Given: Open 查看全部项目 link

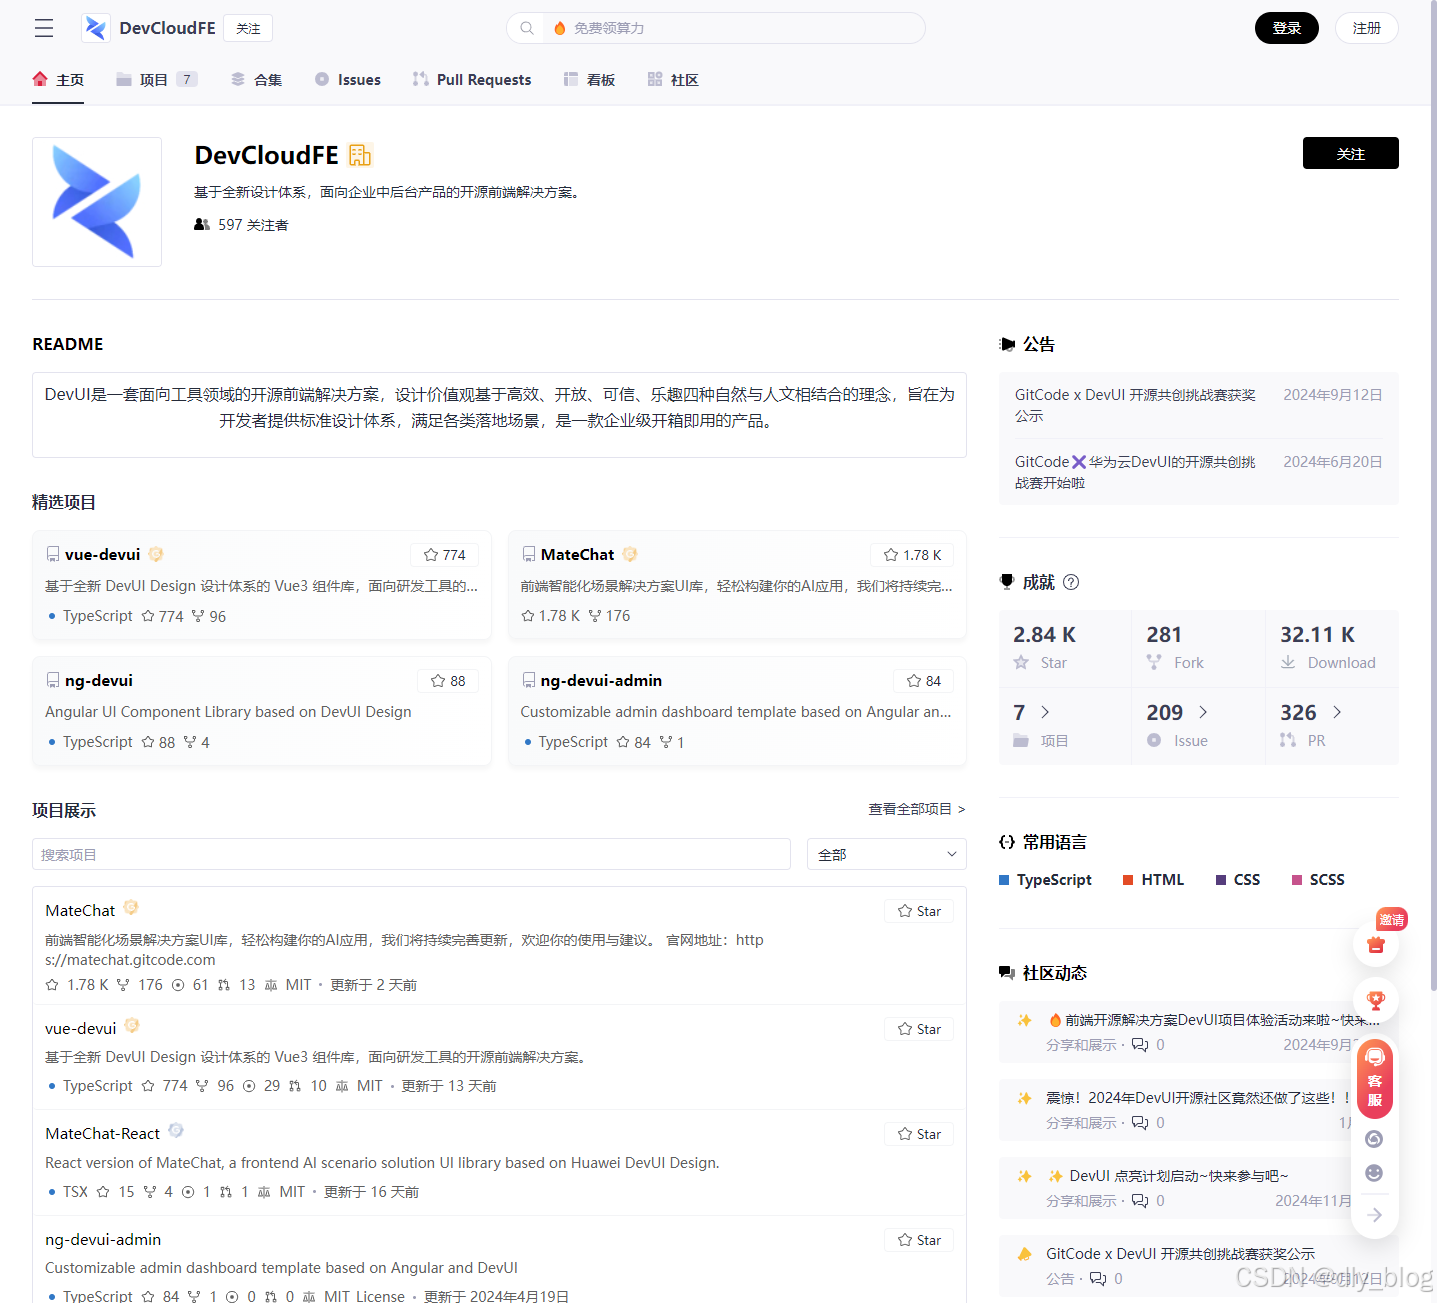Looking at the screenshot, I should [x=917, y=809].
